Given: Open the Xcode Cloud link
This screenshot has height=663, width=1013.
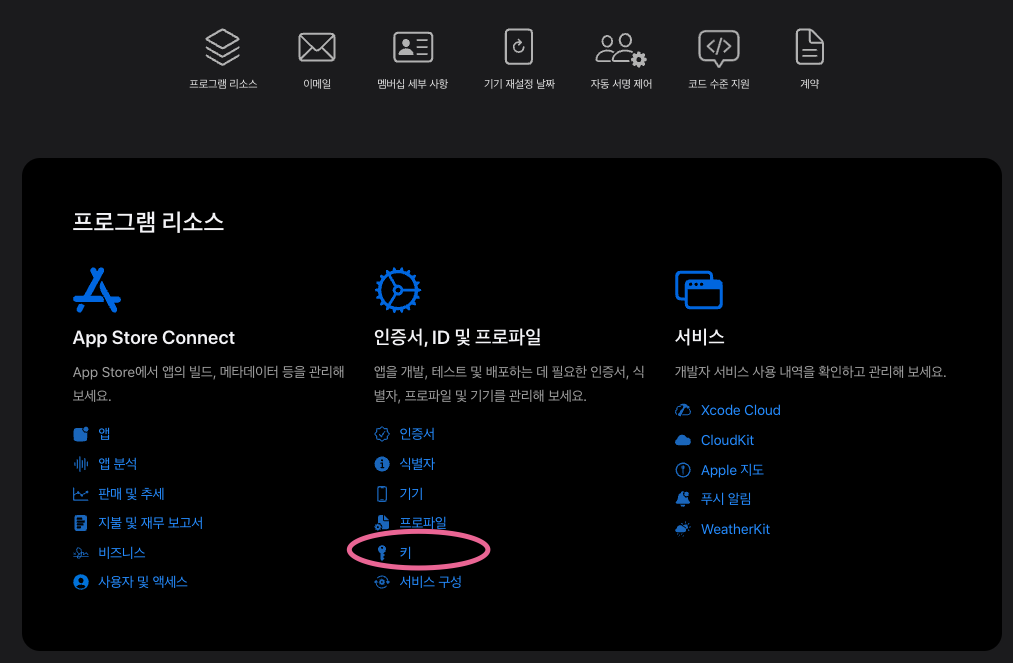Looking at the screenshot, I should pos(740,410).
